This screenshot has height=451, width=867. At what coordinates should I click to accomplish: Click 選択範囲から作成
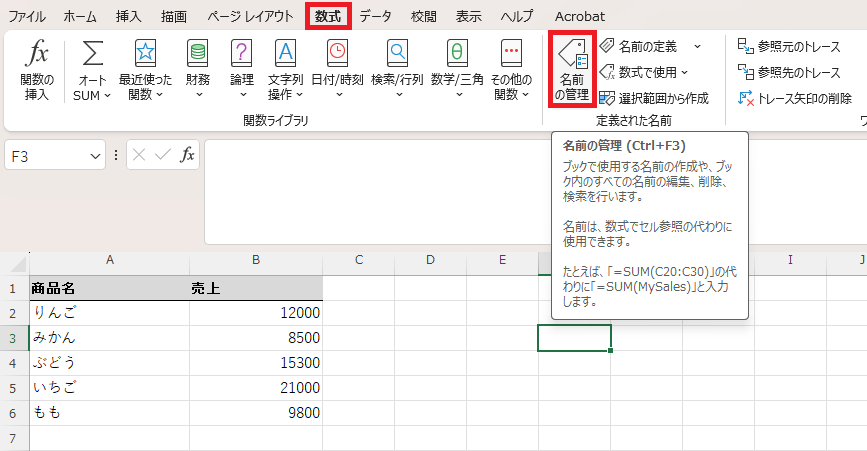[654, 98]
